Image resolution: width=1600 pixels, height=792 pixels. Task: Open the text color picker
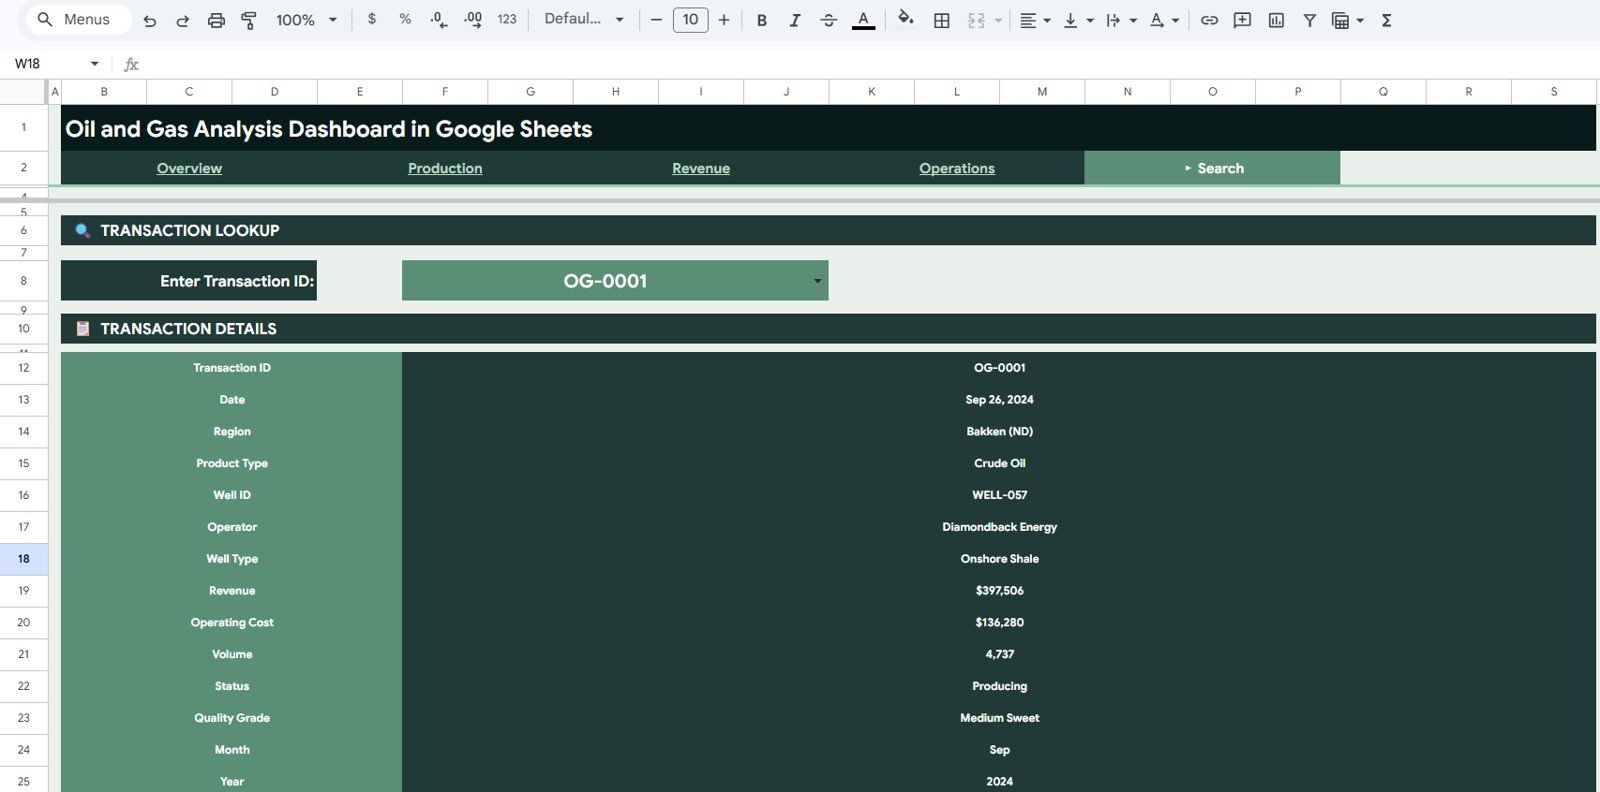(x=863, y=20)
